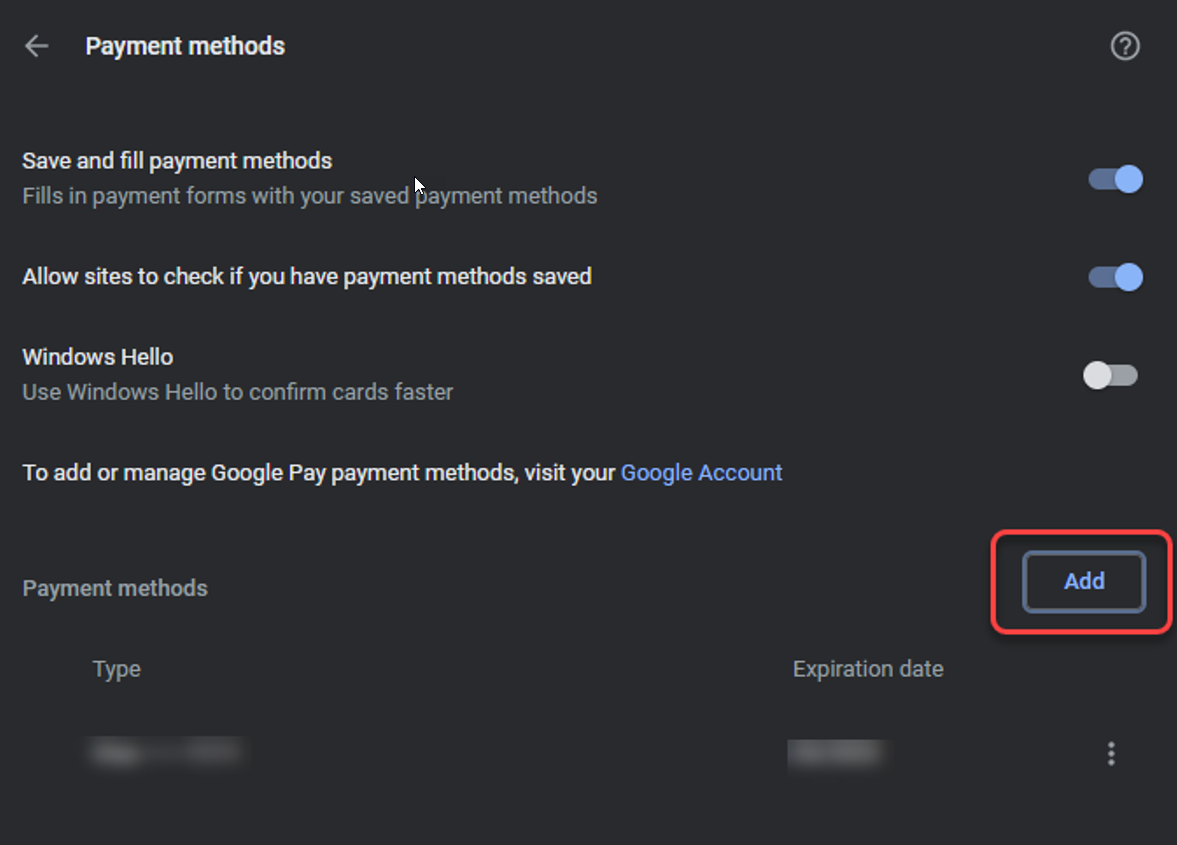This screenshot has height=845, width=1177.
Task: Click the Fills in payment forms description
Action: coord(309,196)
